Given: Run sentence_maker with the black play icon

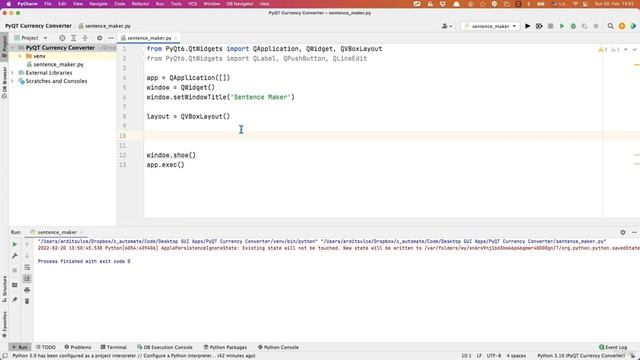Looking at the screenshot, I should point(527,26).
